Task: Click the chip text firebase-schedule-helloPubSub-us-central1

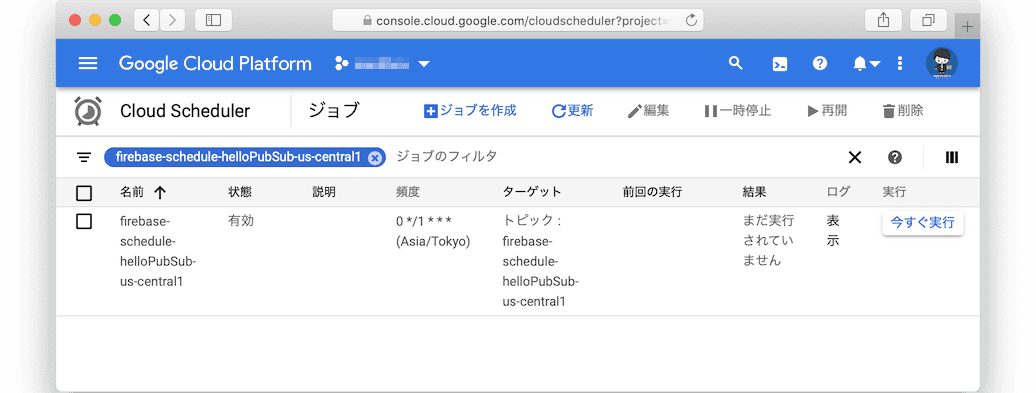Action: click(238, 157)
